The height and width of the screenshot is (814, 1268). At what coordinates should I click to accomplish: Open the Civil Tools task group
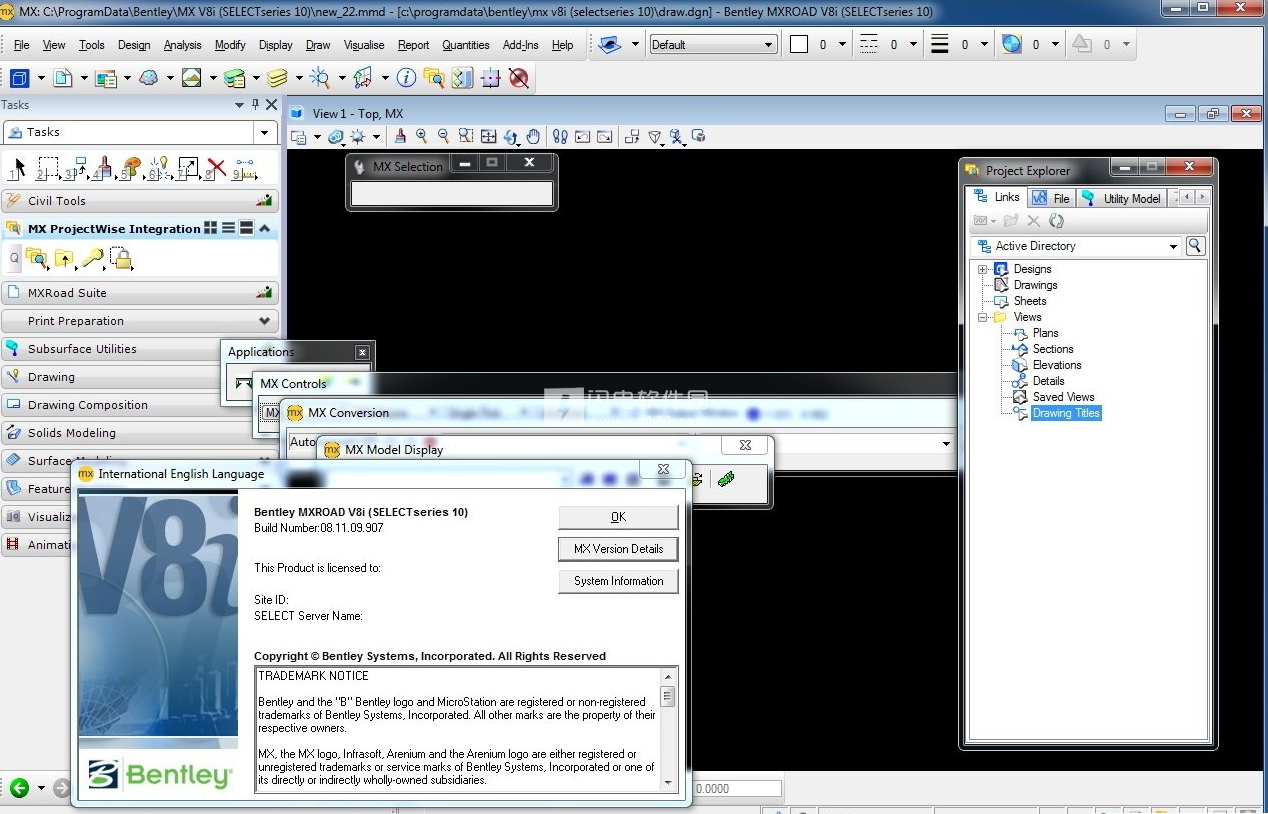(x=140, y=201)
